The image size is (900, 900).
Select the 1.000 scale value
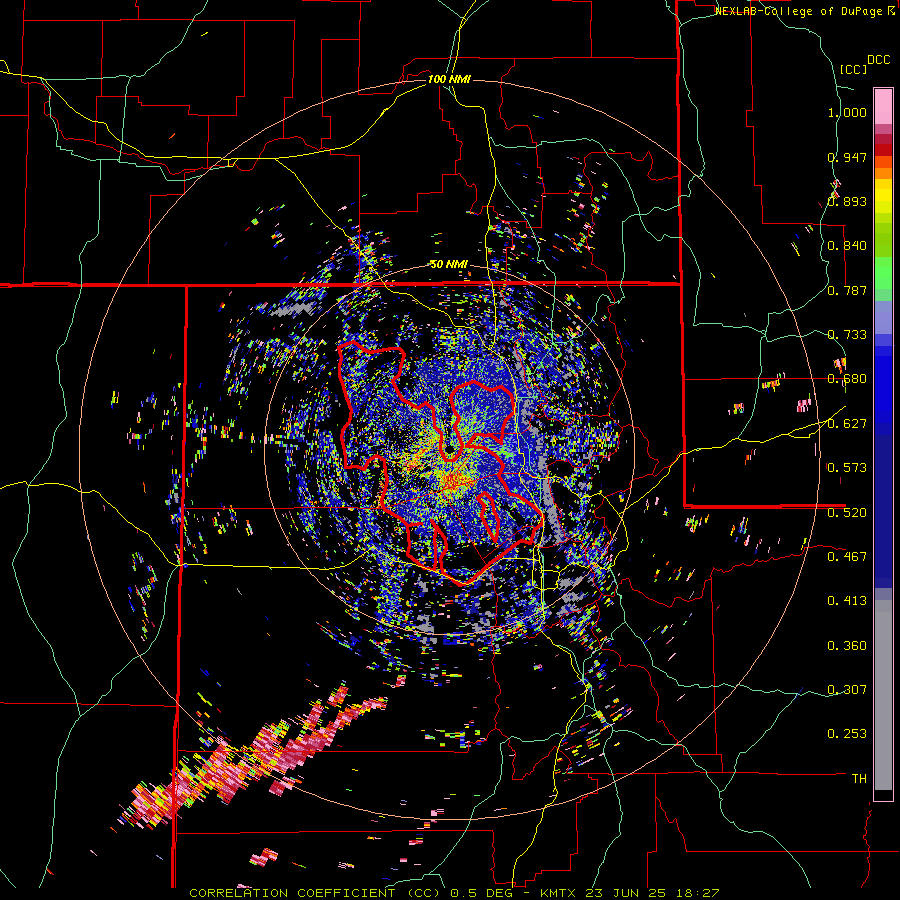click(x=847, y=112)
